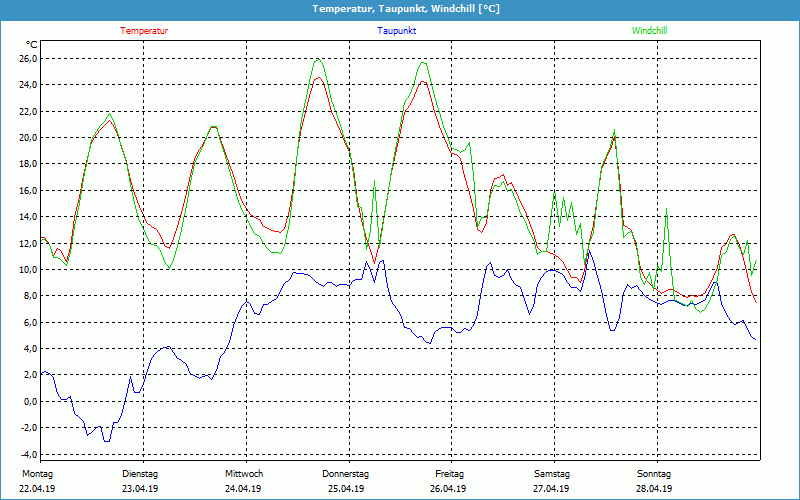Viewport: 800px width, 500px height.
Task: Click the Samstag day label
Action: pos(552,474)
